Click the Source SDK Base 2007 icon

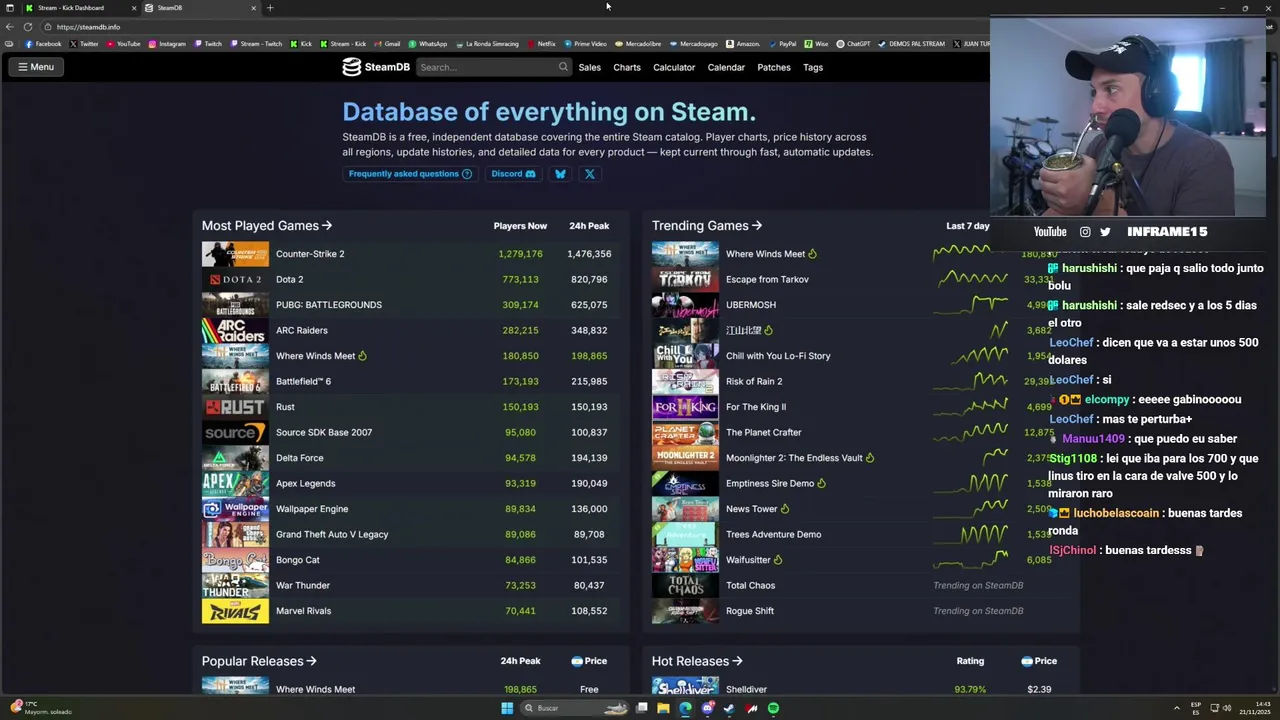235,432
